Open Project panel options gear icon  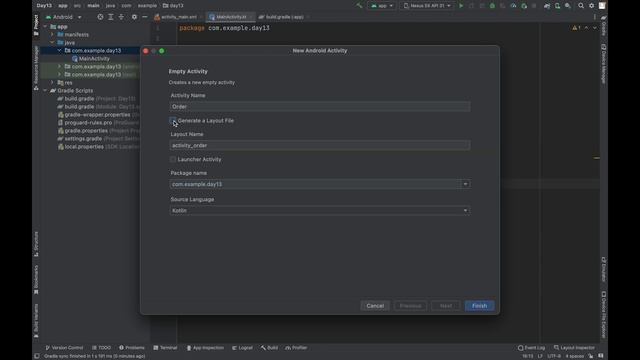134,17
